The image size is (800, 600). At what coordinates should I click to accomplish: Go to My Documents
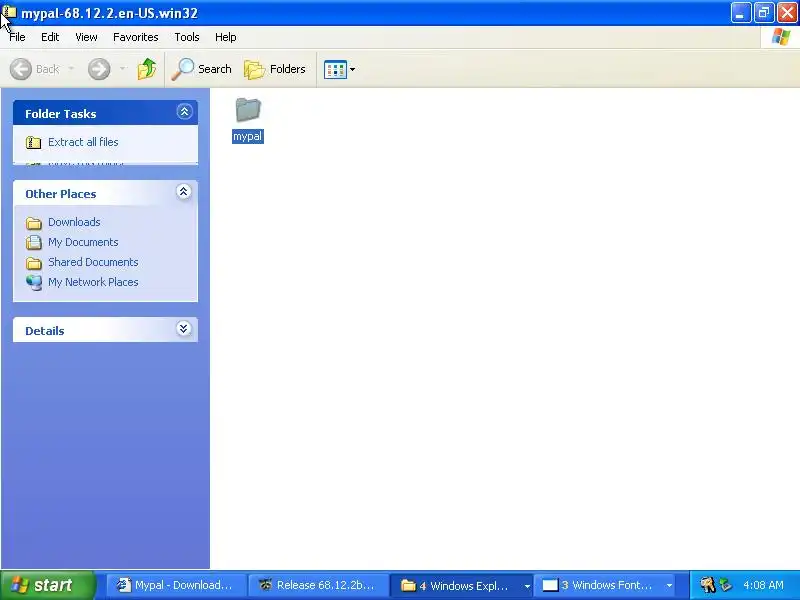(83, 242)
